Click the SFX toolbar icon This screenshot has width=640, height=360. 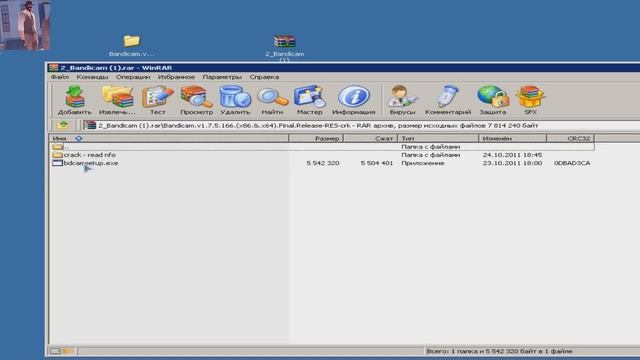point(530,100)
